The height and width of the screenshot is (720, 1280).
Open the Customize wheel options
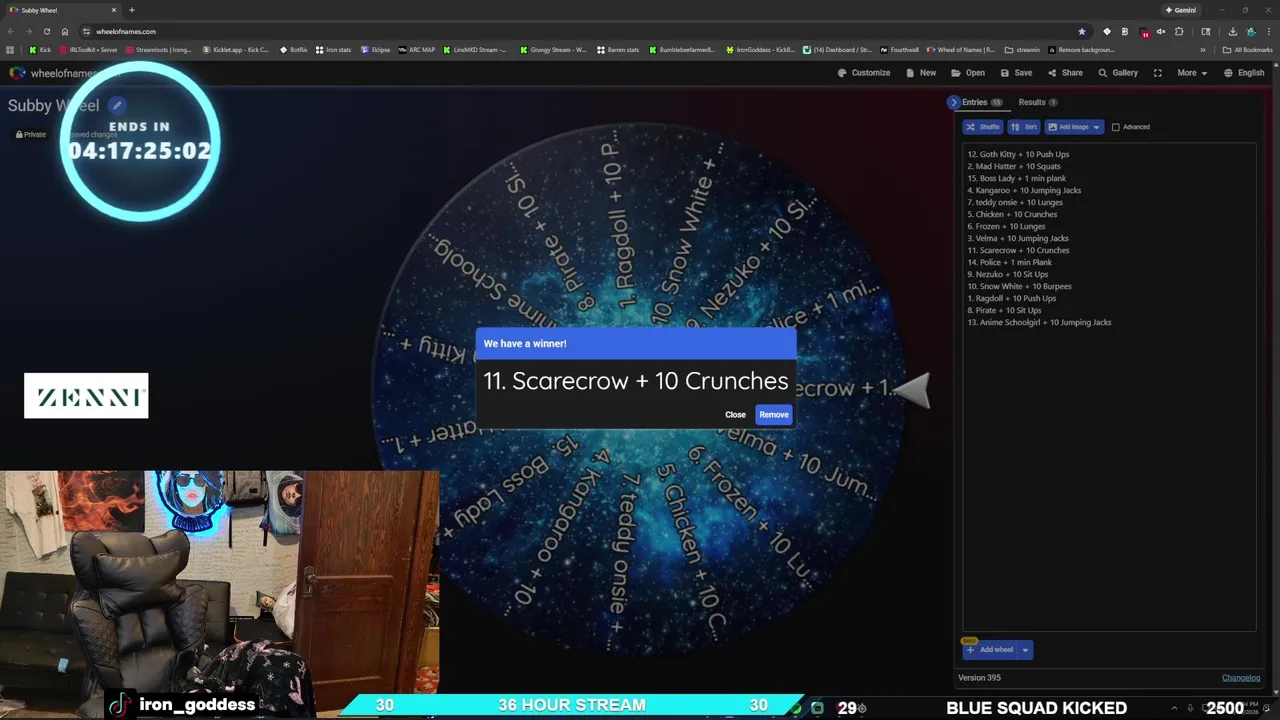864,73
